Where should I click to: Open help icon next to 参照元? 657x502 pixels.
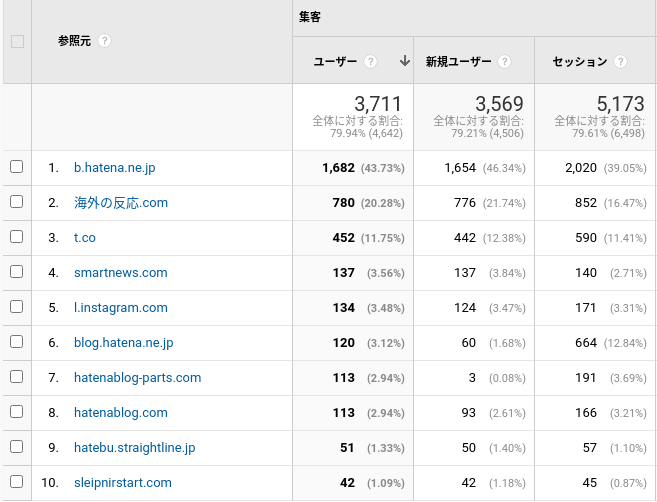pyautogui.click(x=104, y=41)
